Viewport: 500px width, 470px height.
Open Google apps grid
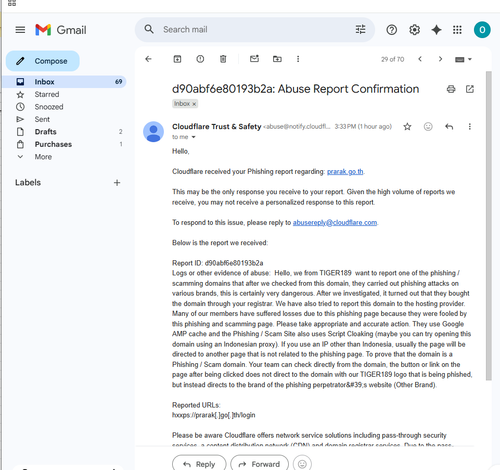click(457, 30)
